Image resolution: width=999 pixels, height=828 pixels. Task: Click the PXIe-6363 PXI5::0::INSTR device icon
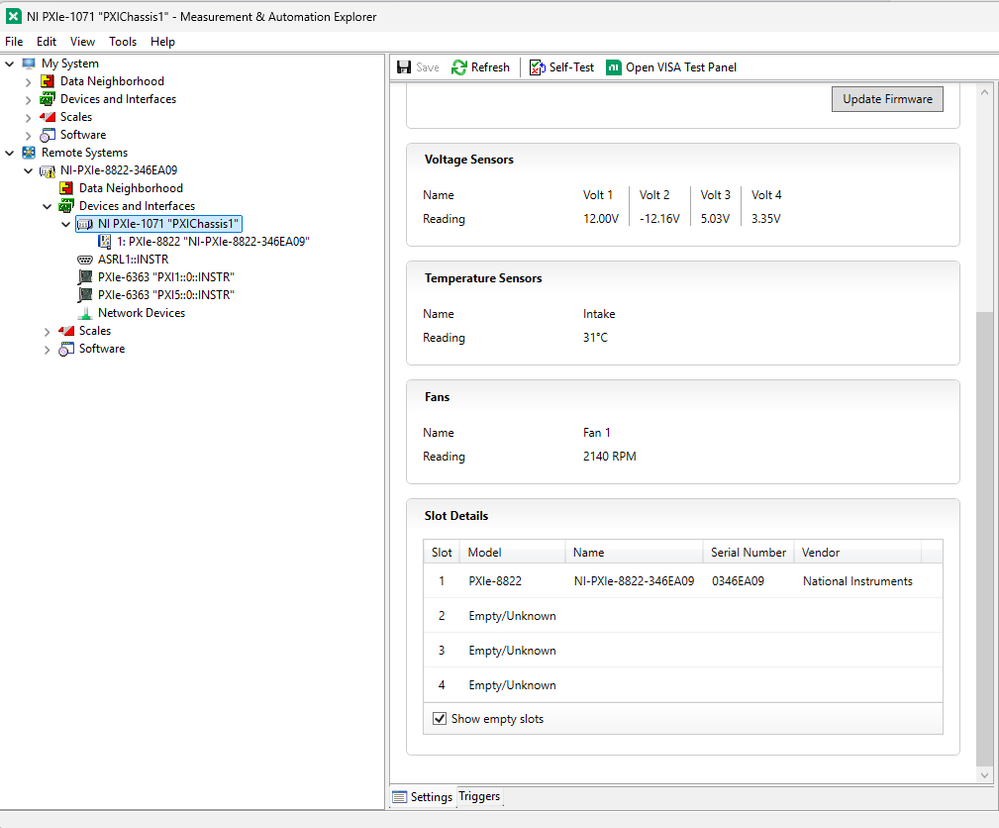click(x=85, y=296)
